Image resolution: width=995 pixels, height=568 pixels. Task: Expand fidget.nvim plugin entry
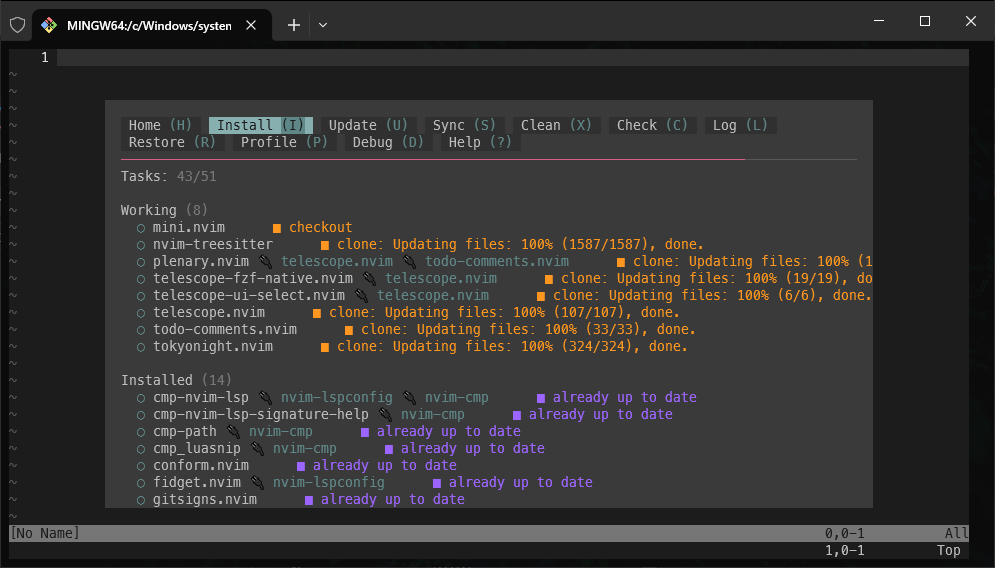click(197, 482)
